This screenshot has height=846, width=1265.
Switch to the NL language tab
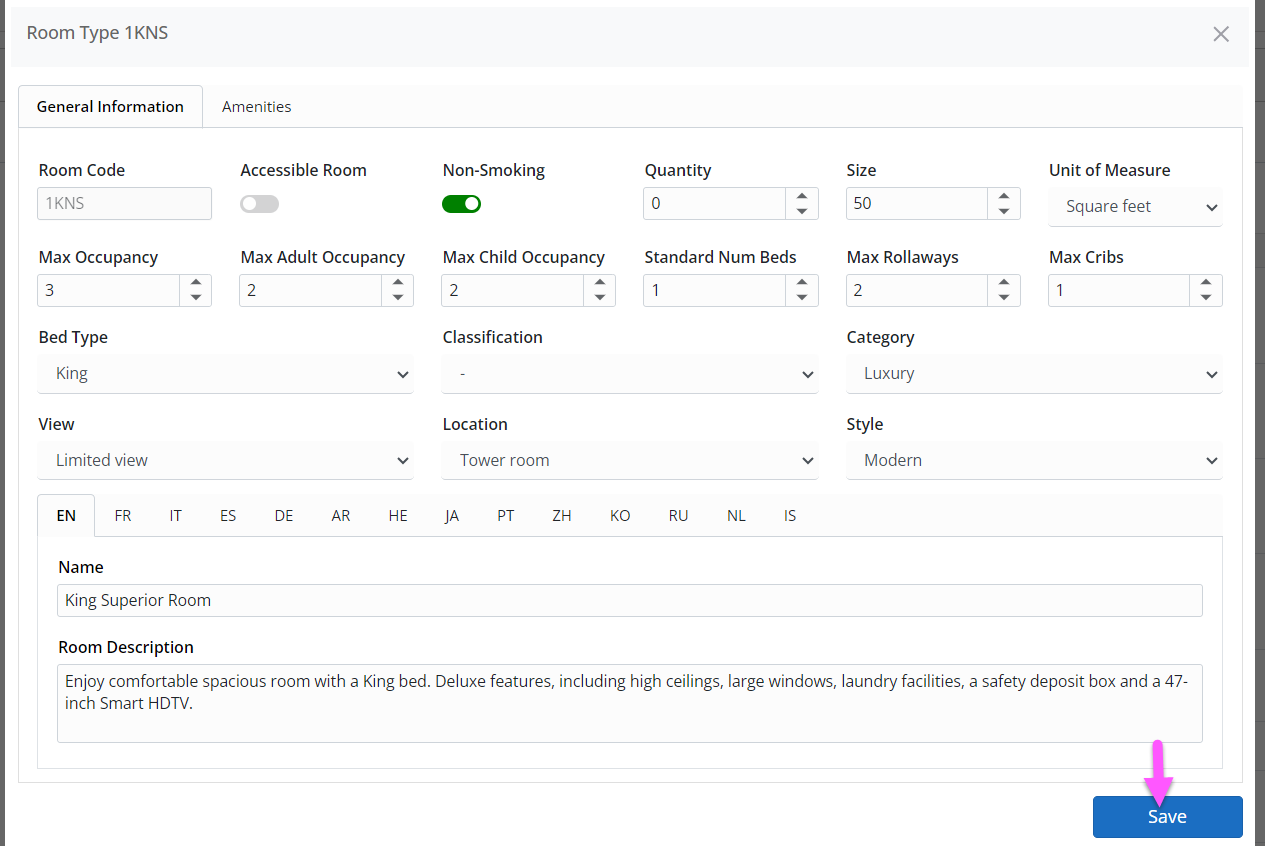point(737,516)
